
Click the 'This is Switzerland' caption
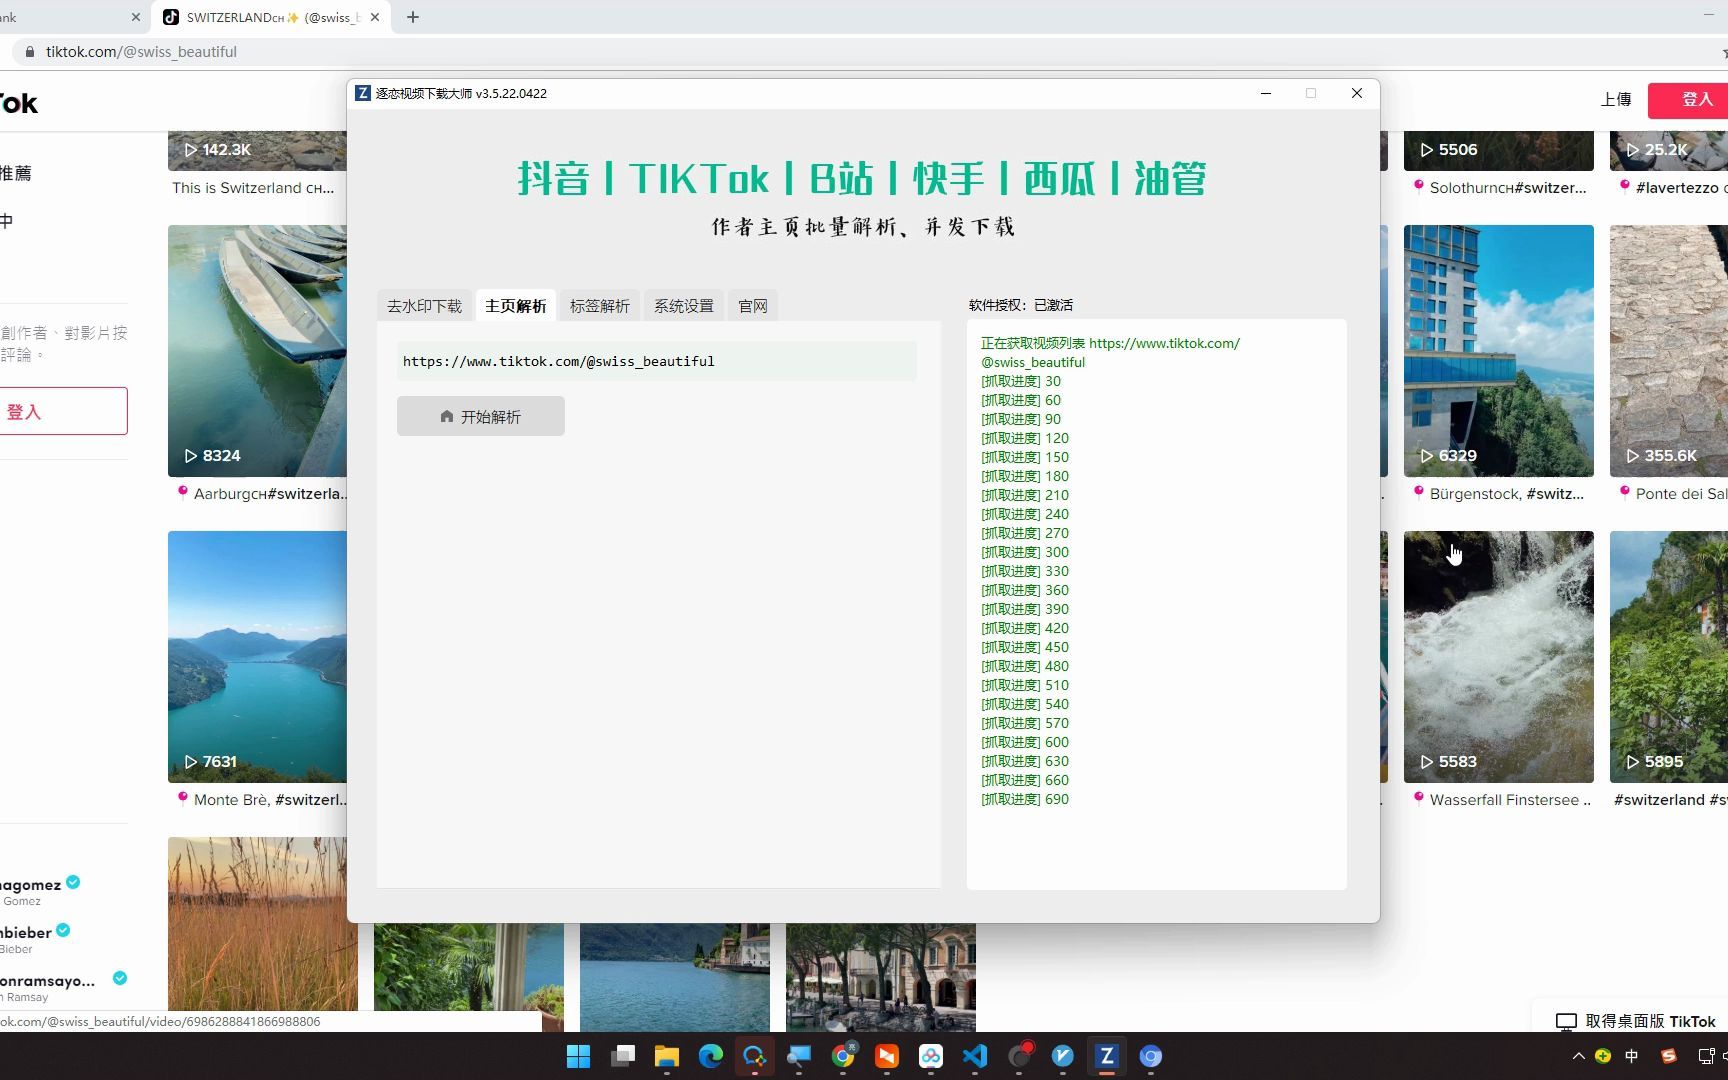coord(253,188)
